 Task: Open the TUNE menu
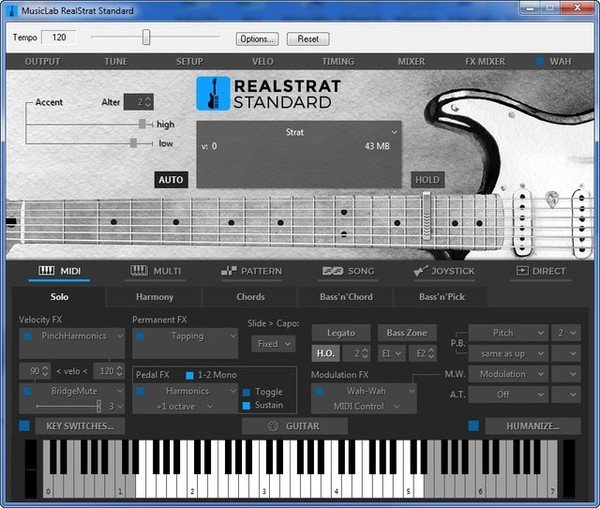click(116, 61)
